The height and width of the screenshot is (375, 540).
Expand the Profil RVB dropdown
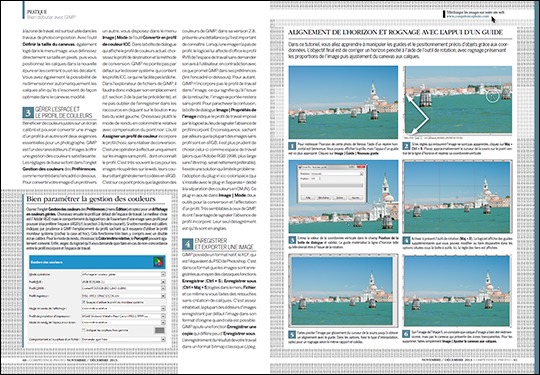point(123,282)
